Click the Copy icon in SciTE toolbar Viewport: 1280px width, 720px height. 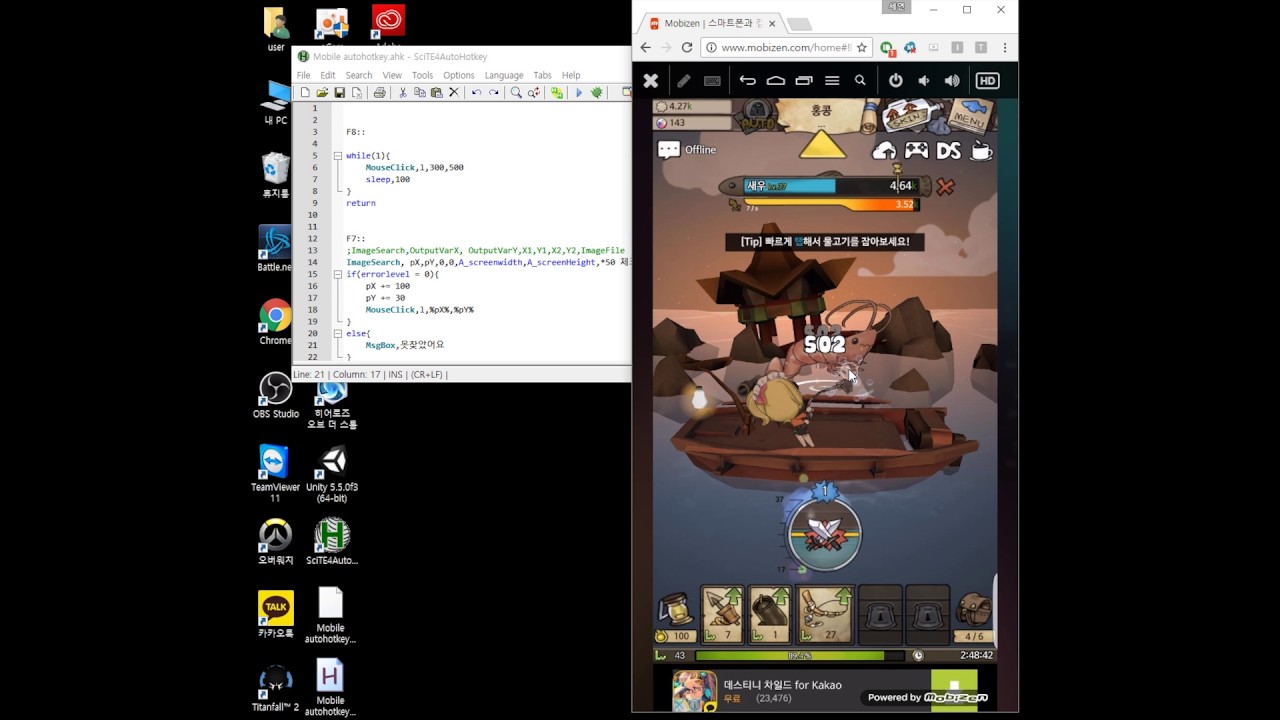pyautogui.click(x=420, y=92)
